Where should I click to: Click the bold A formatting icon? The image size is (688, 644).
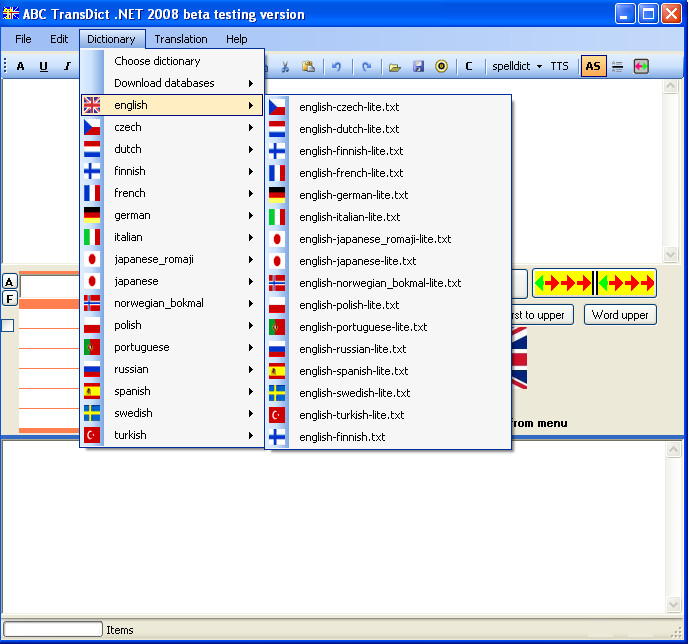coord(20,66)
